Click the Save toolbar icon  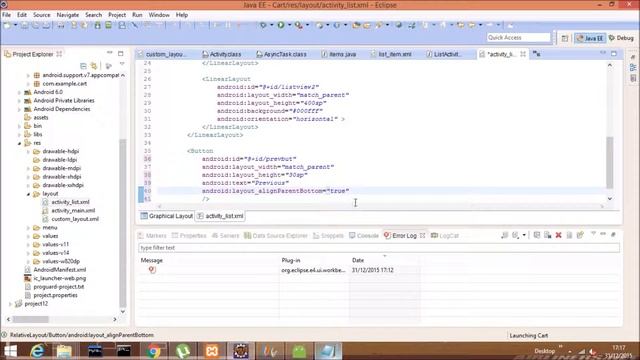pos(25,25)
